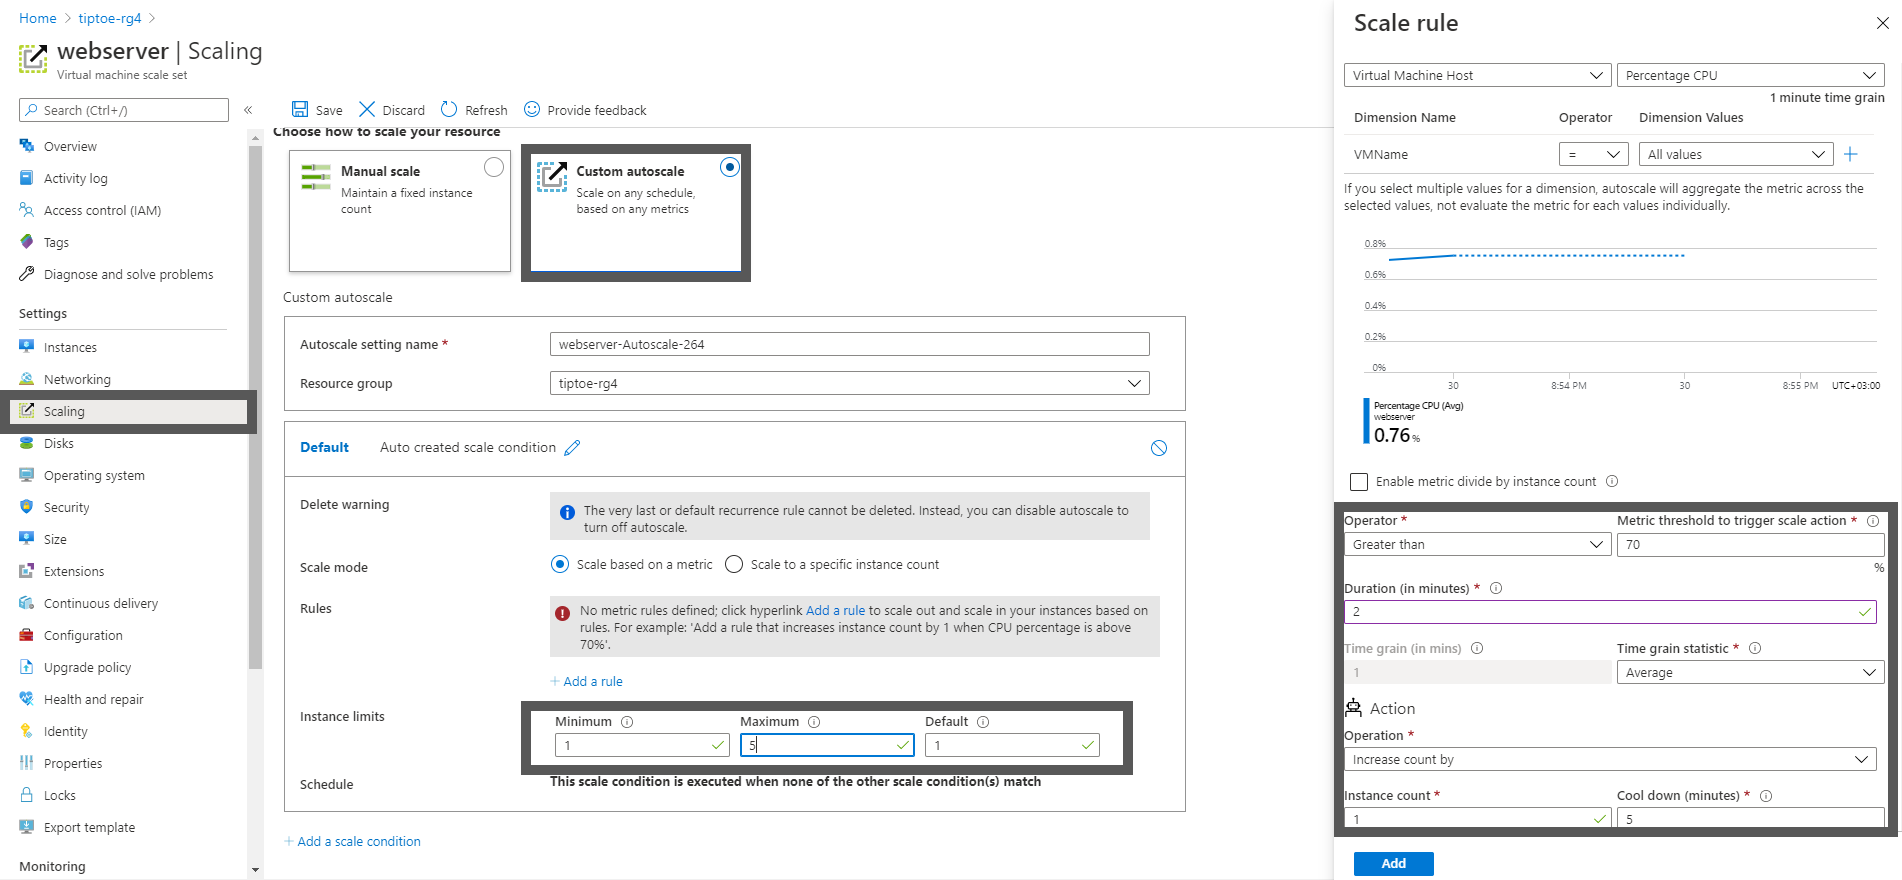
Task: Open Access control (IAM) menu item
Action: (102, 210)
